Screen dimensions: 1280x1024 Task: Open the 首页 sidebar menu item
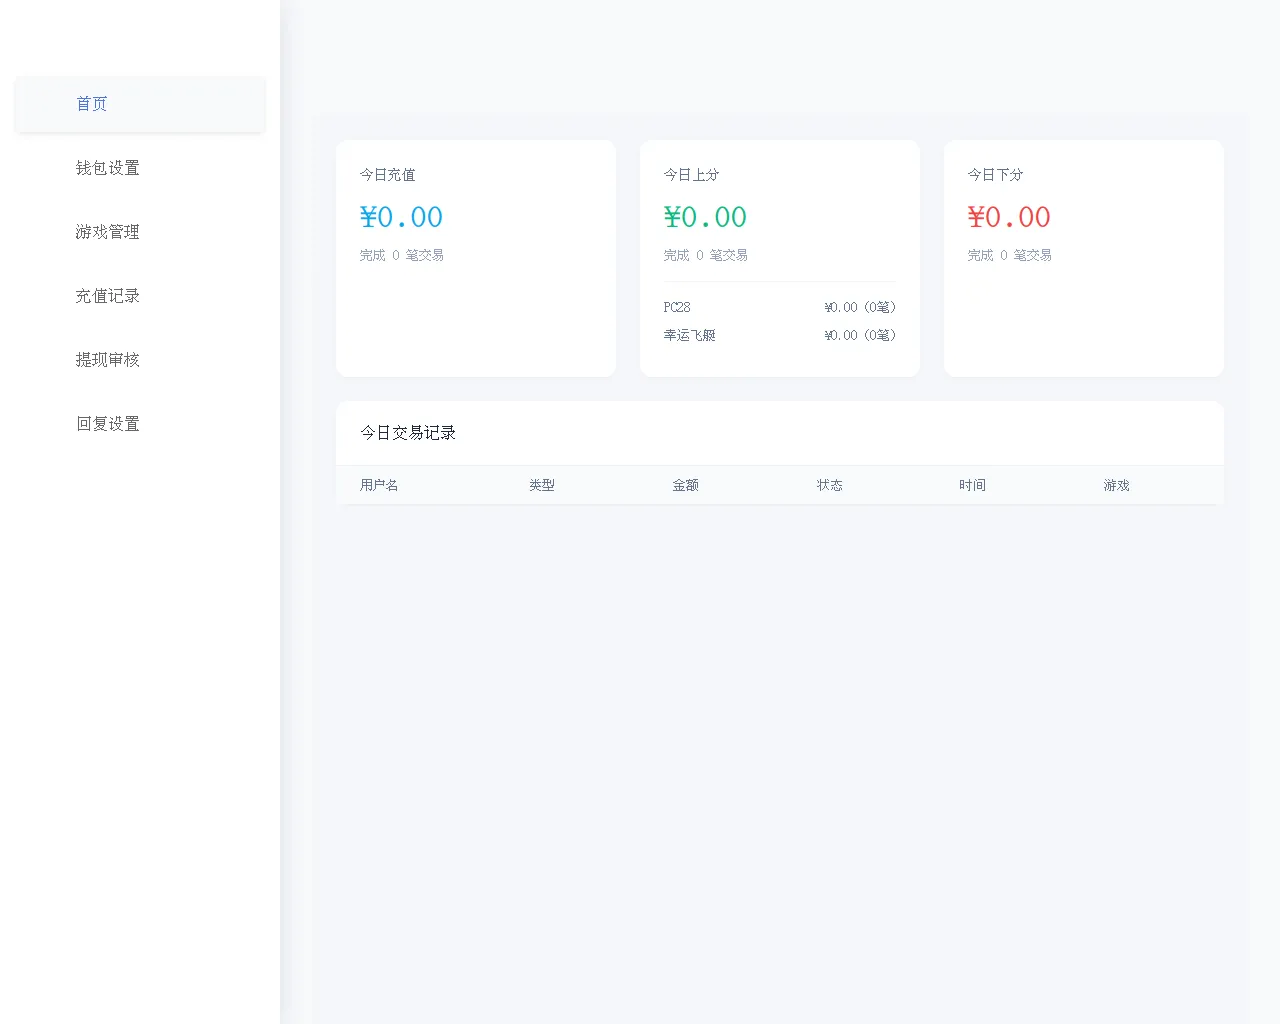(92, 104)
